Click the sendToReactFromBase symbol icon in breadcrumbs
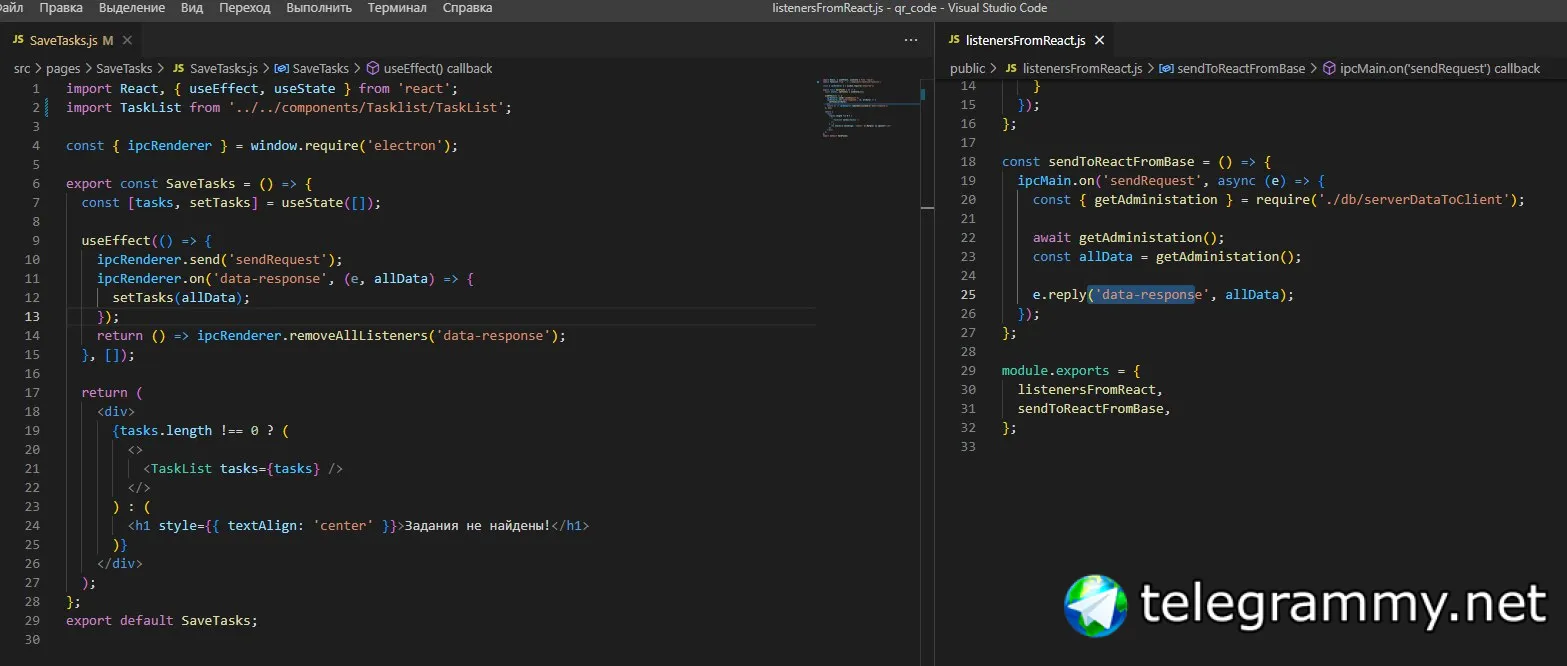The image size is (1567, 666). point(1166,69)
